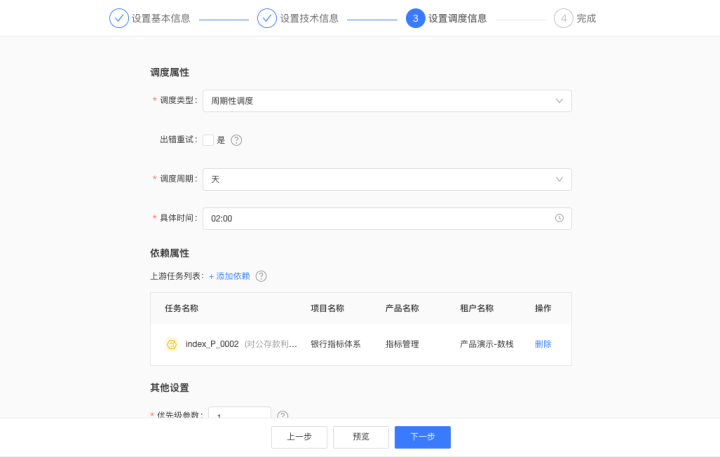The height and width of the screenshot is (457, 720).
Task: Go to the 设置基本信息 step label
Action: click(x=161, y=18)
